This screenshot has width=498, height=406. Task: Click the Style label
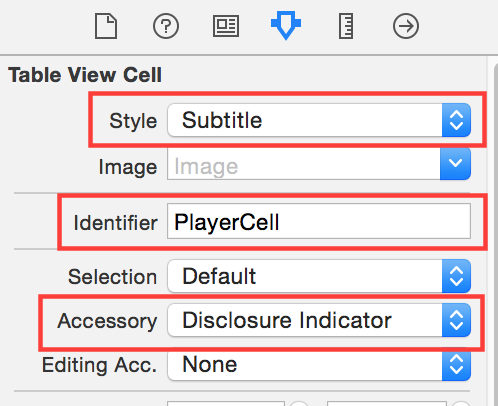pyautogui.click(x=133, y=121)
